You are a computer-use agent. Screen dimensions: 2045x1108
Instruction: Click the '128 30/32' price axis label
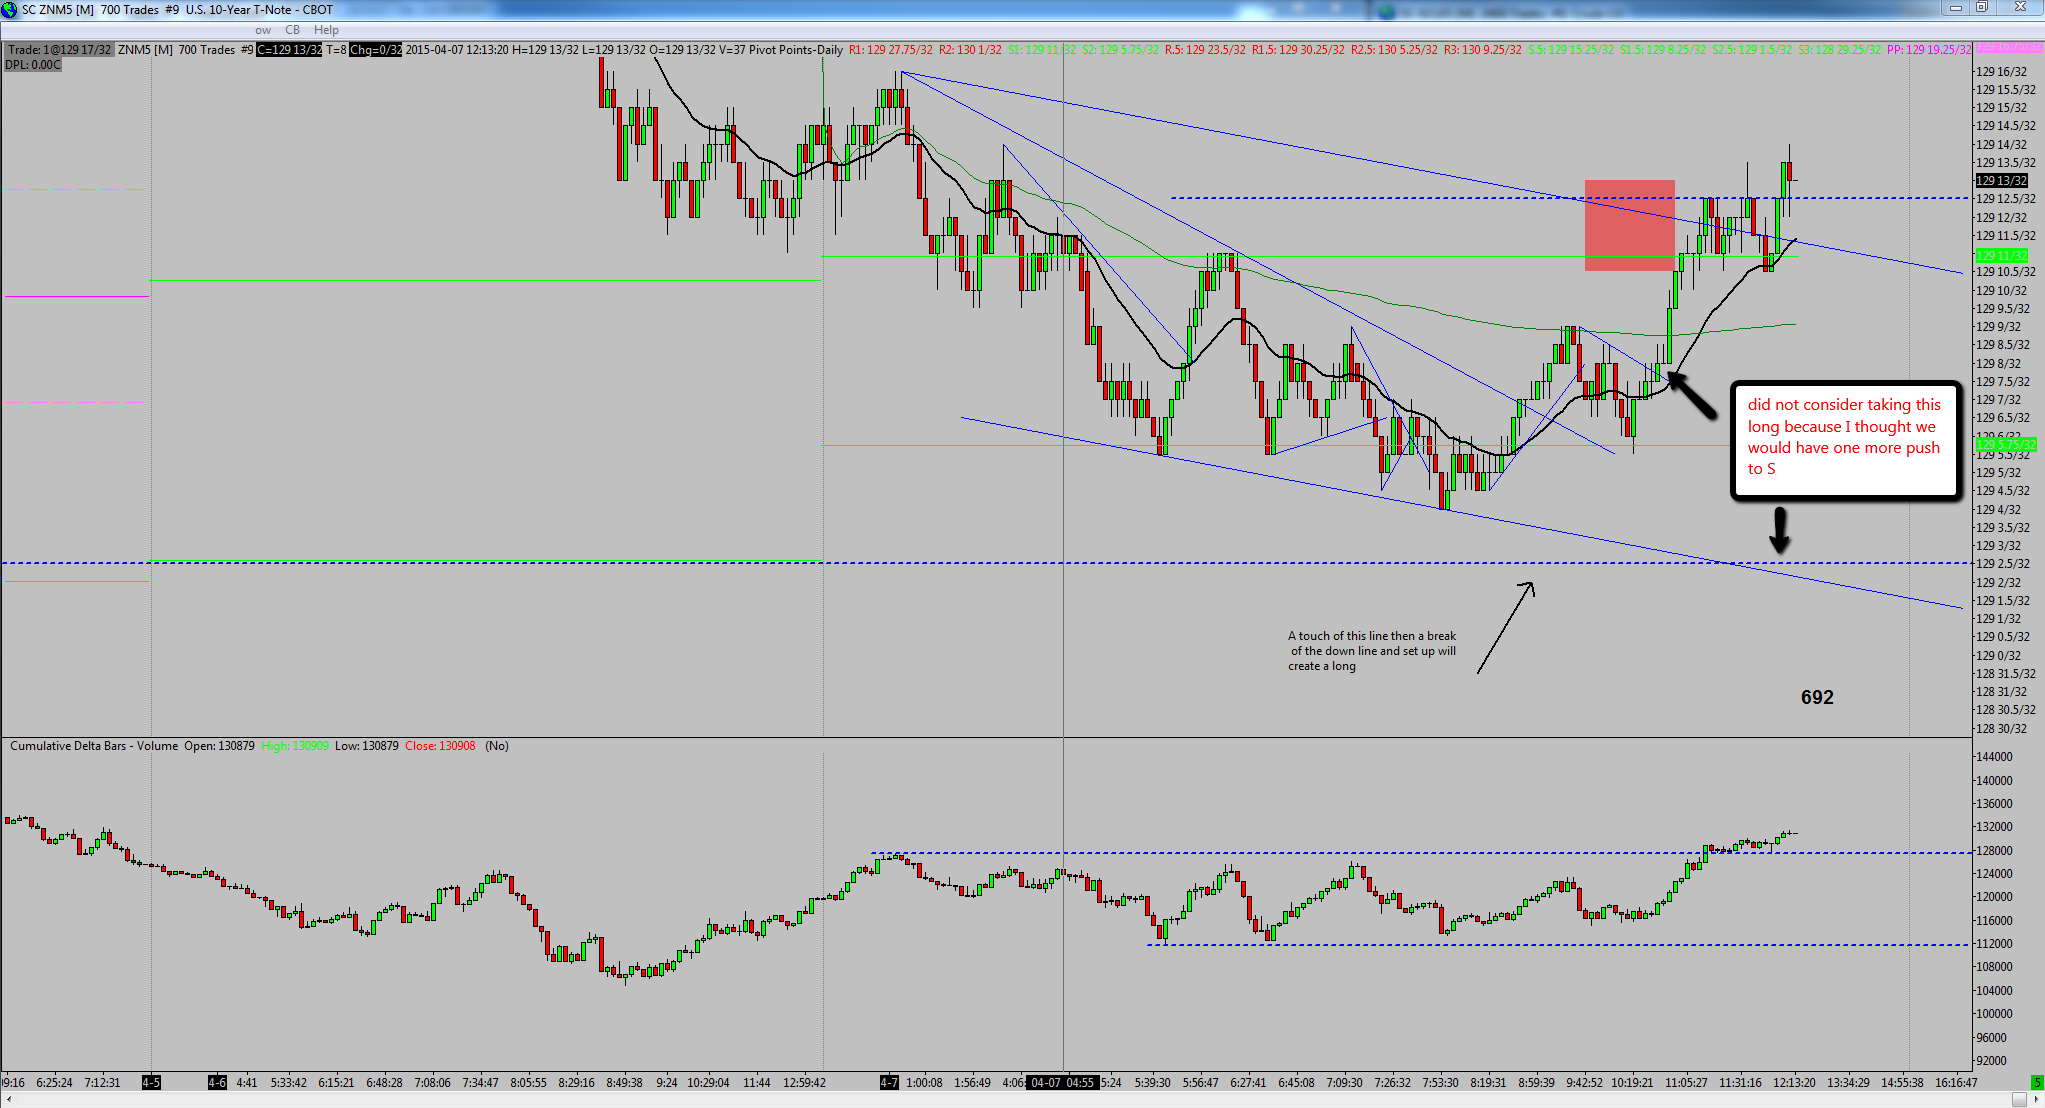[2001, 729]
